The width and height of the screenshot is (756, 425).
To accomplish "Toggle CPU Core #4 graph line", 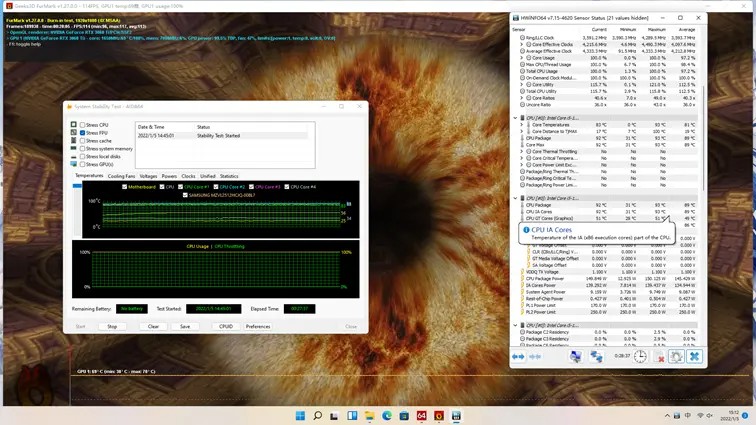I will pyautogui.click(x=287, y=187).
